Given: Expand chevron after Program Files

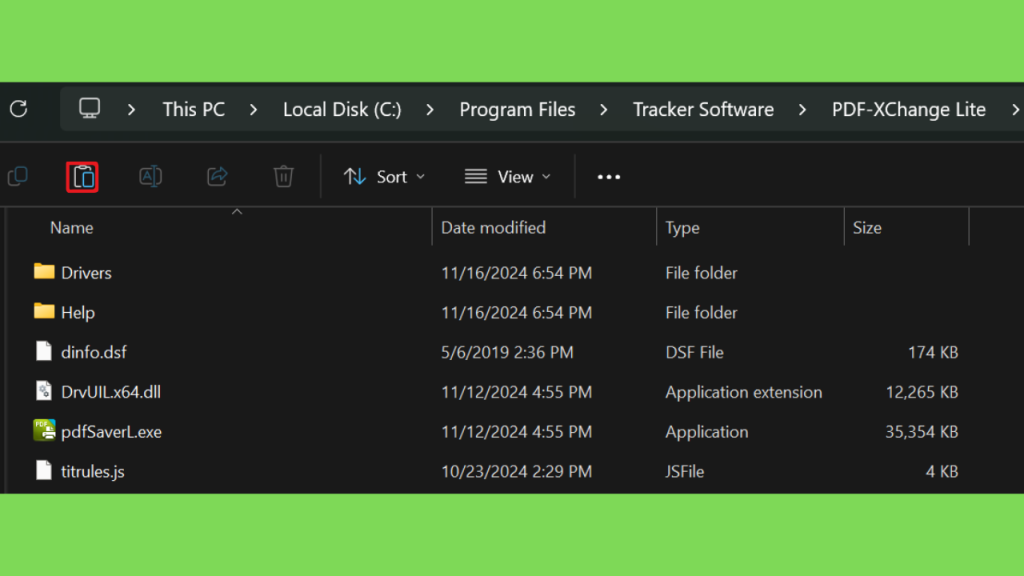Looking at the screenshot, I should pos(603,109).
